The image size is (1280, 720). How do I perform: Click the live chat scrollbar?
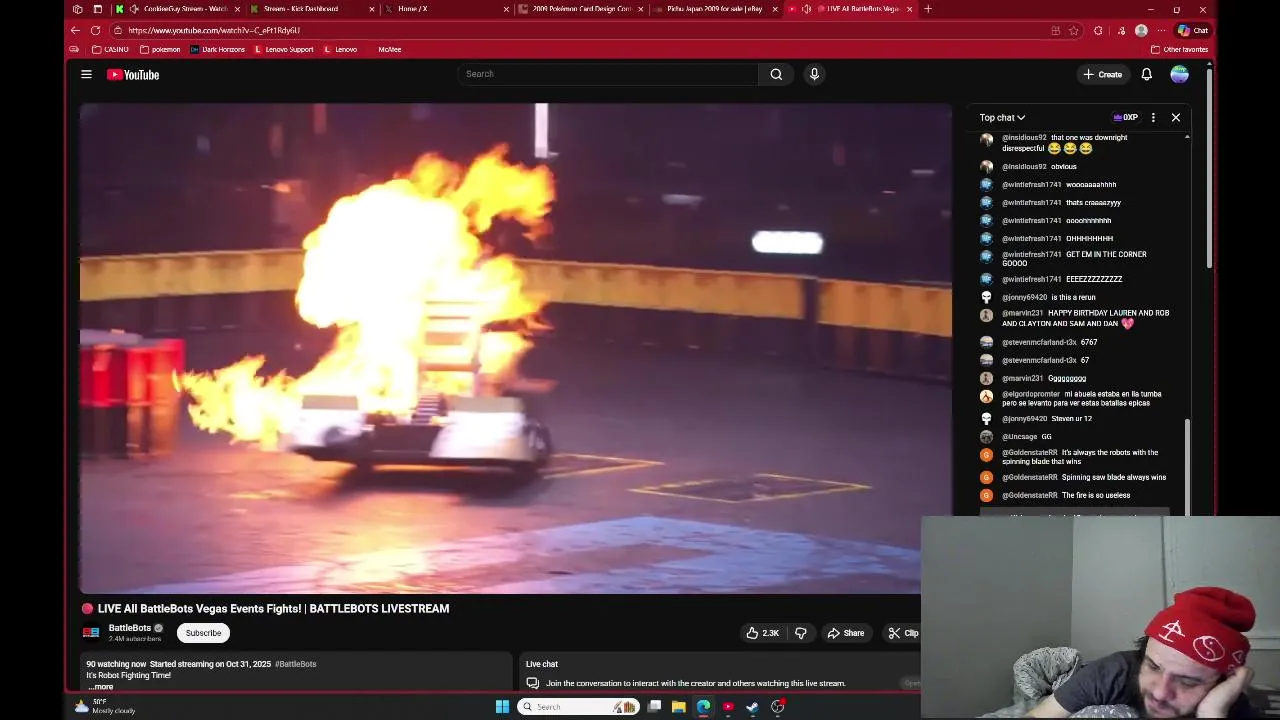[1187, 466]
